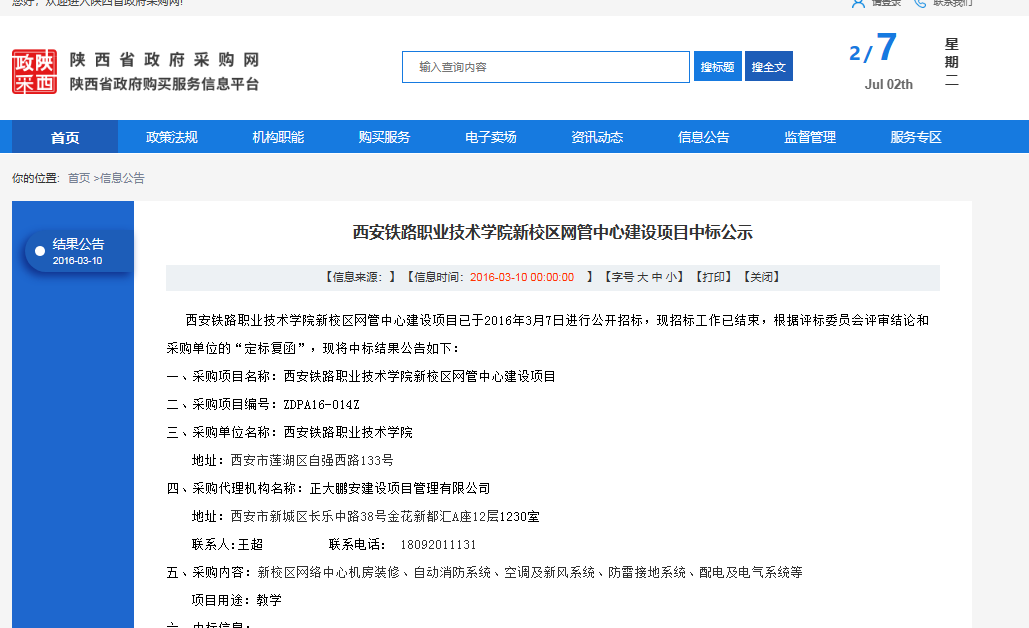
Task: Click the phone contact-us icon at top
Action: pos(919,3)
